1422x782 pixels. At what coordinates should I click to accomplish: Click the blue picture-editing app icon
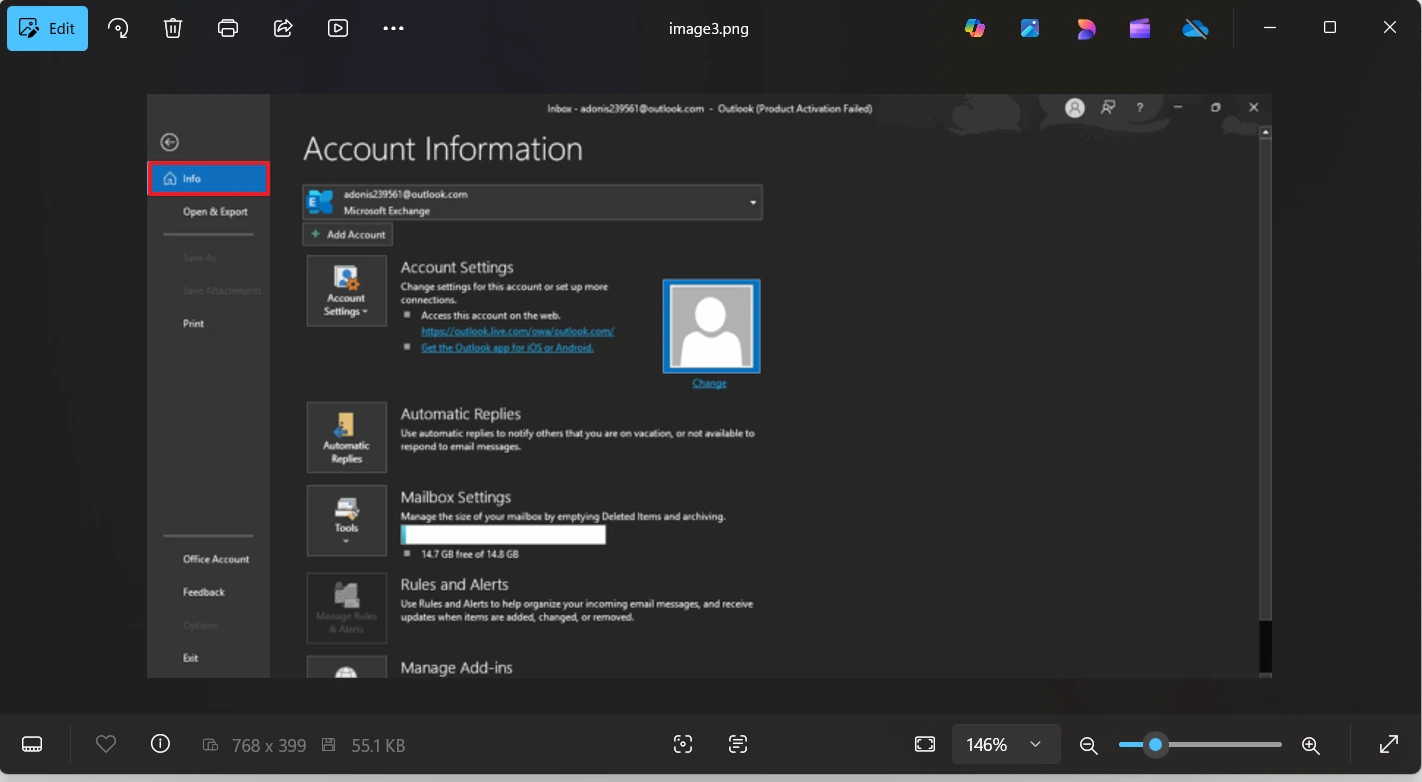tap(1030, 28)
